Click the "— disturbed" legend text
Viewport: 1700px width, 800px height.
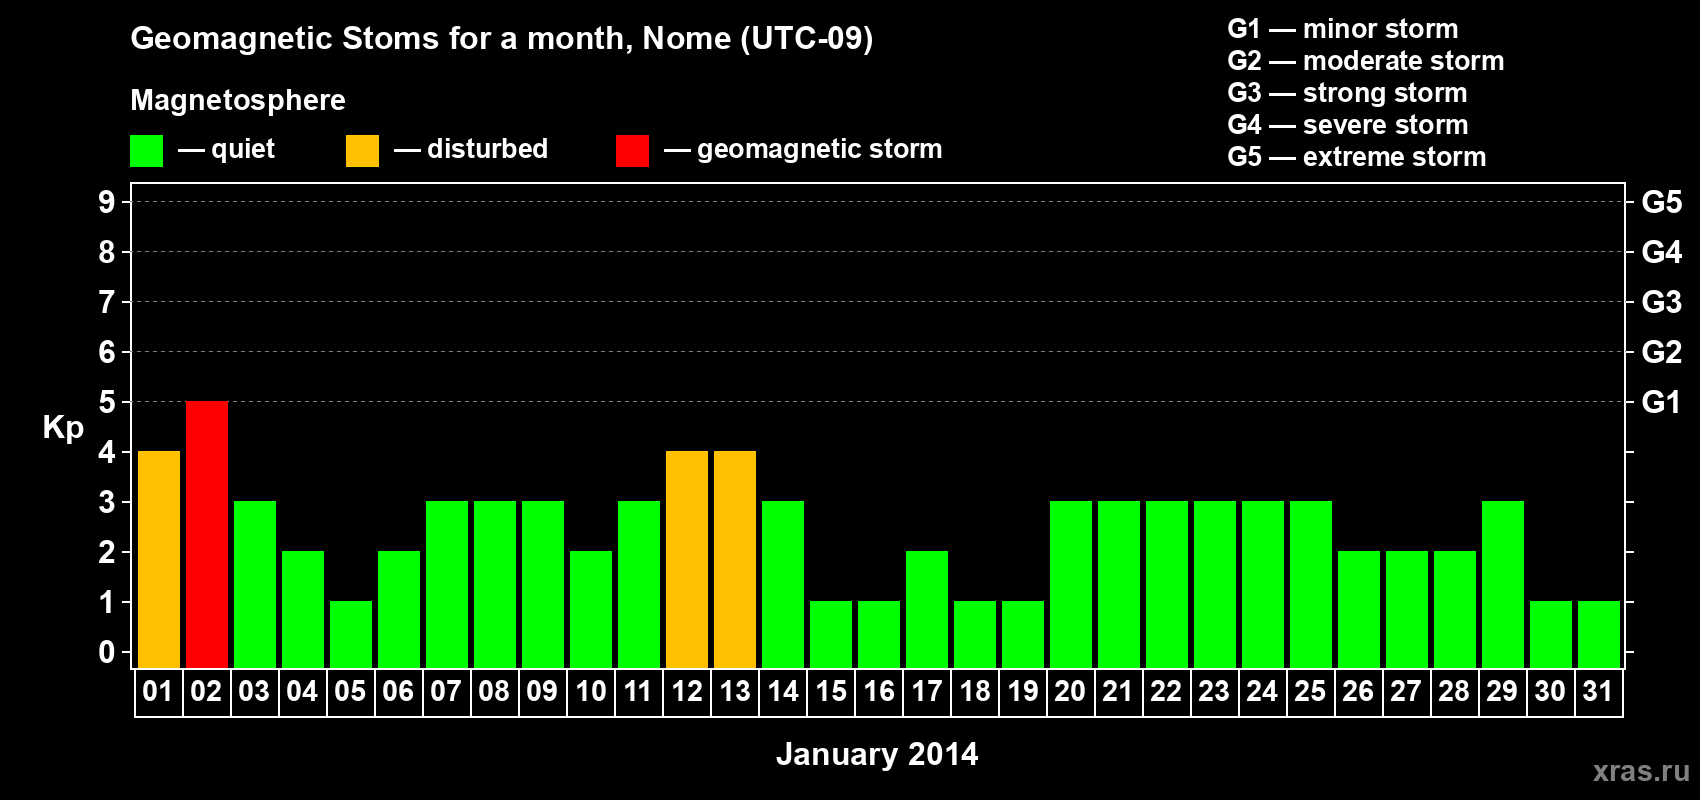[471, 149]
